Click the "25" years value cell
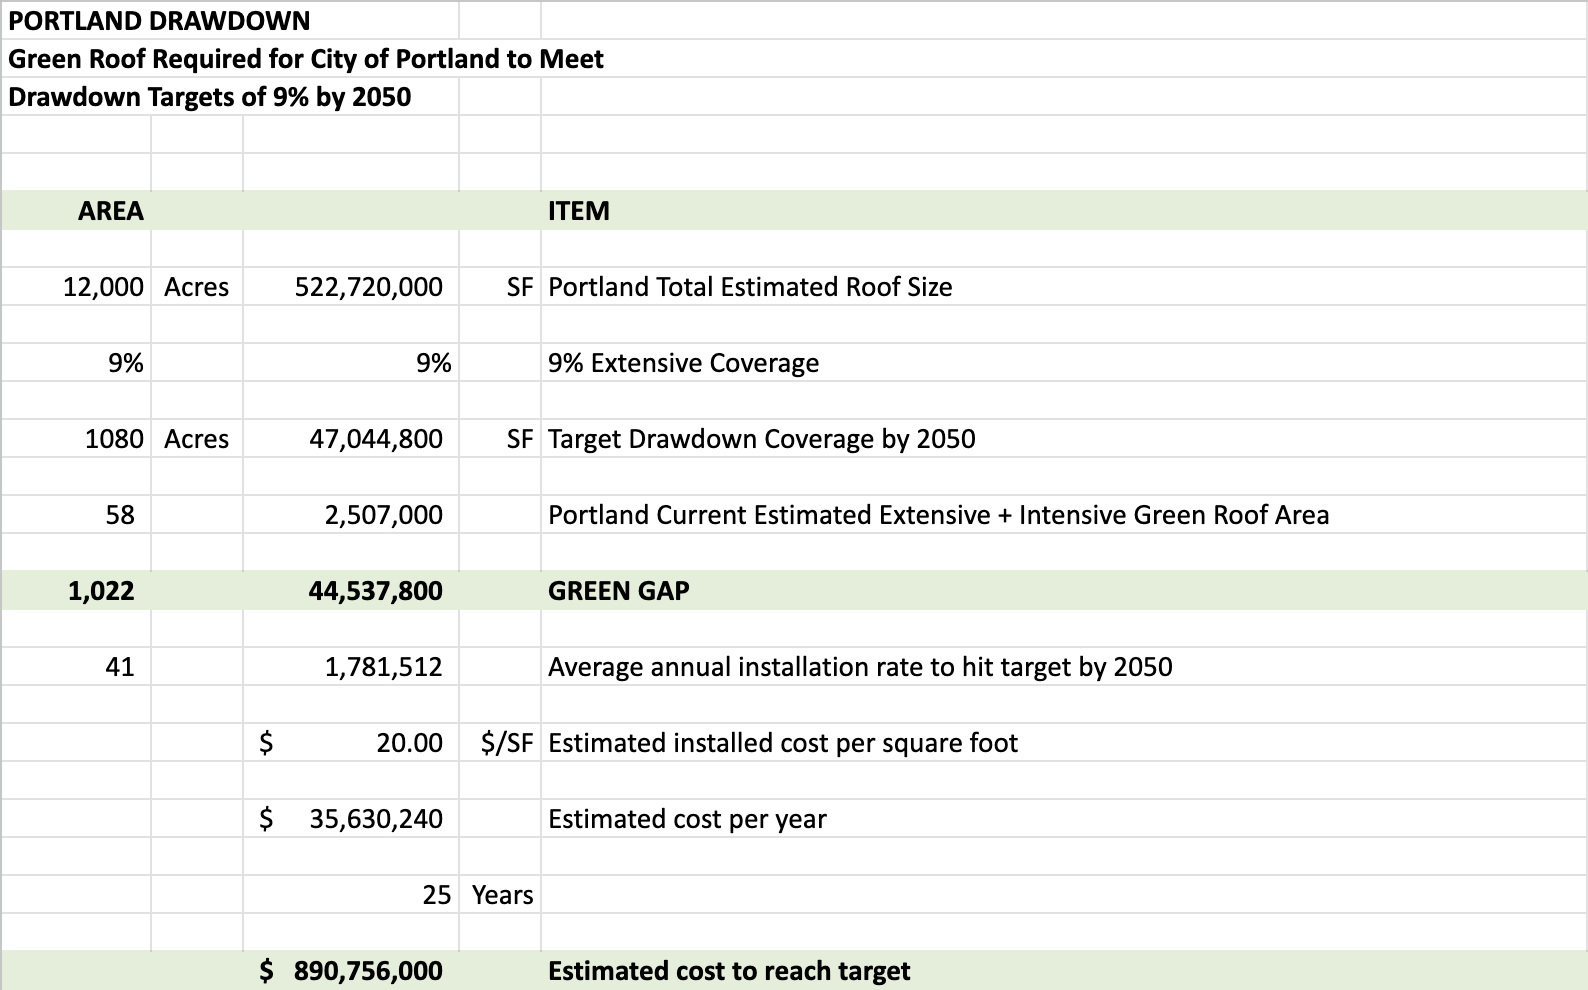The height and width of the screenshot is (990, 1588). click(437, 895)
